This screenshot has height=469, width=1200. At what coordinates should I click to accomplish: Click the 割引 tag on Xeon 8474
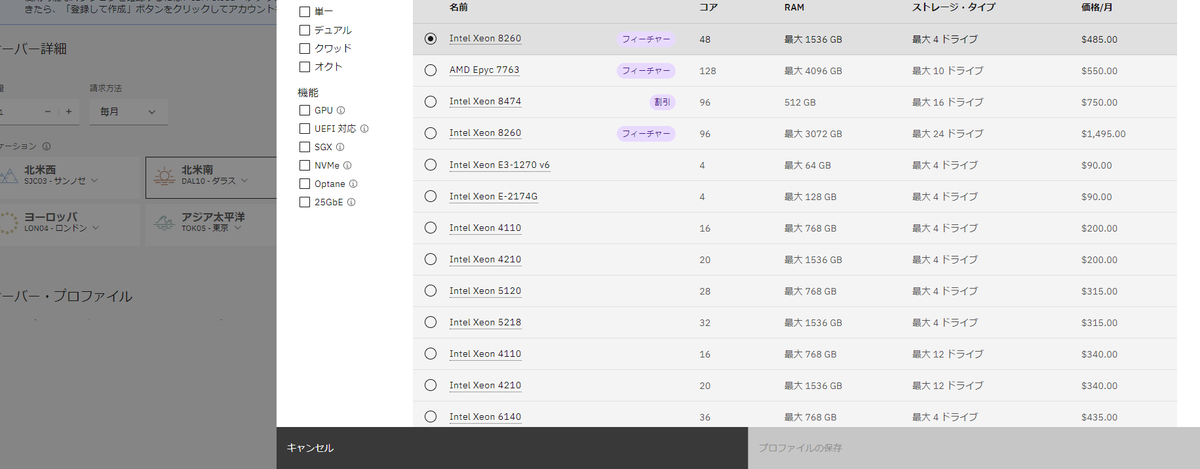pos(662,102)
